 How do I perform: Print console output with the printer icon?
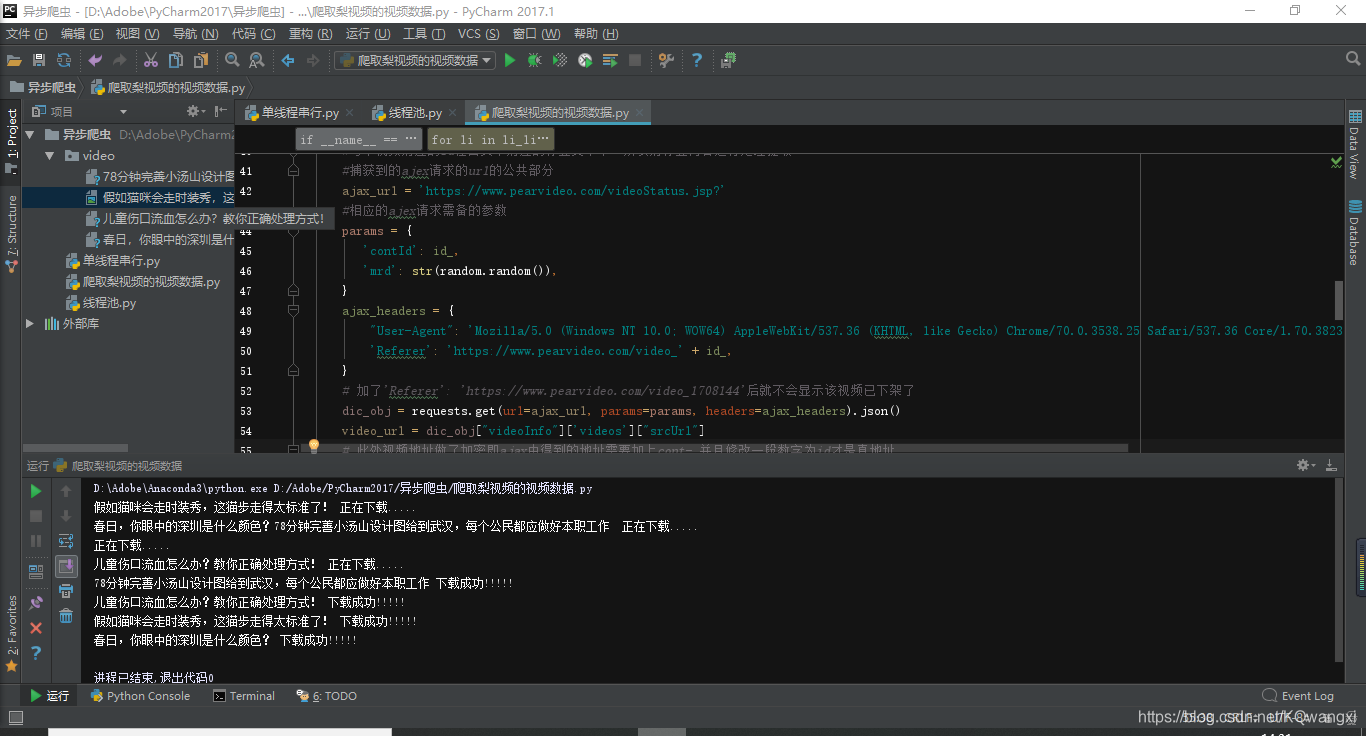(x=66, y=591)
